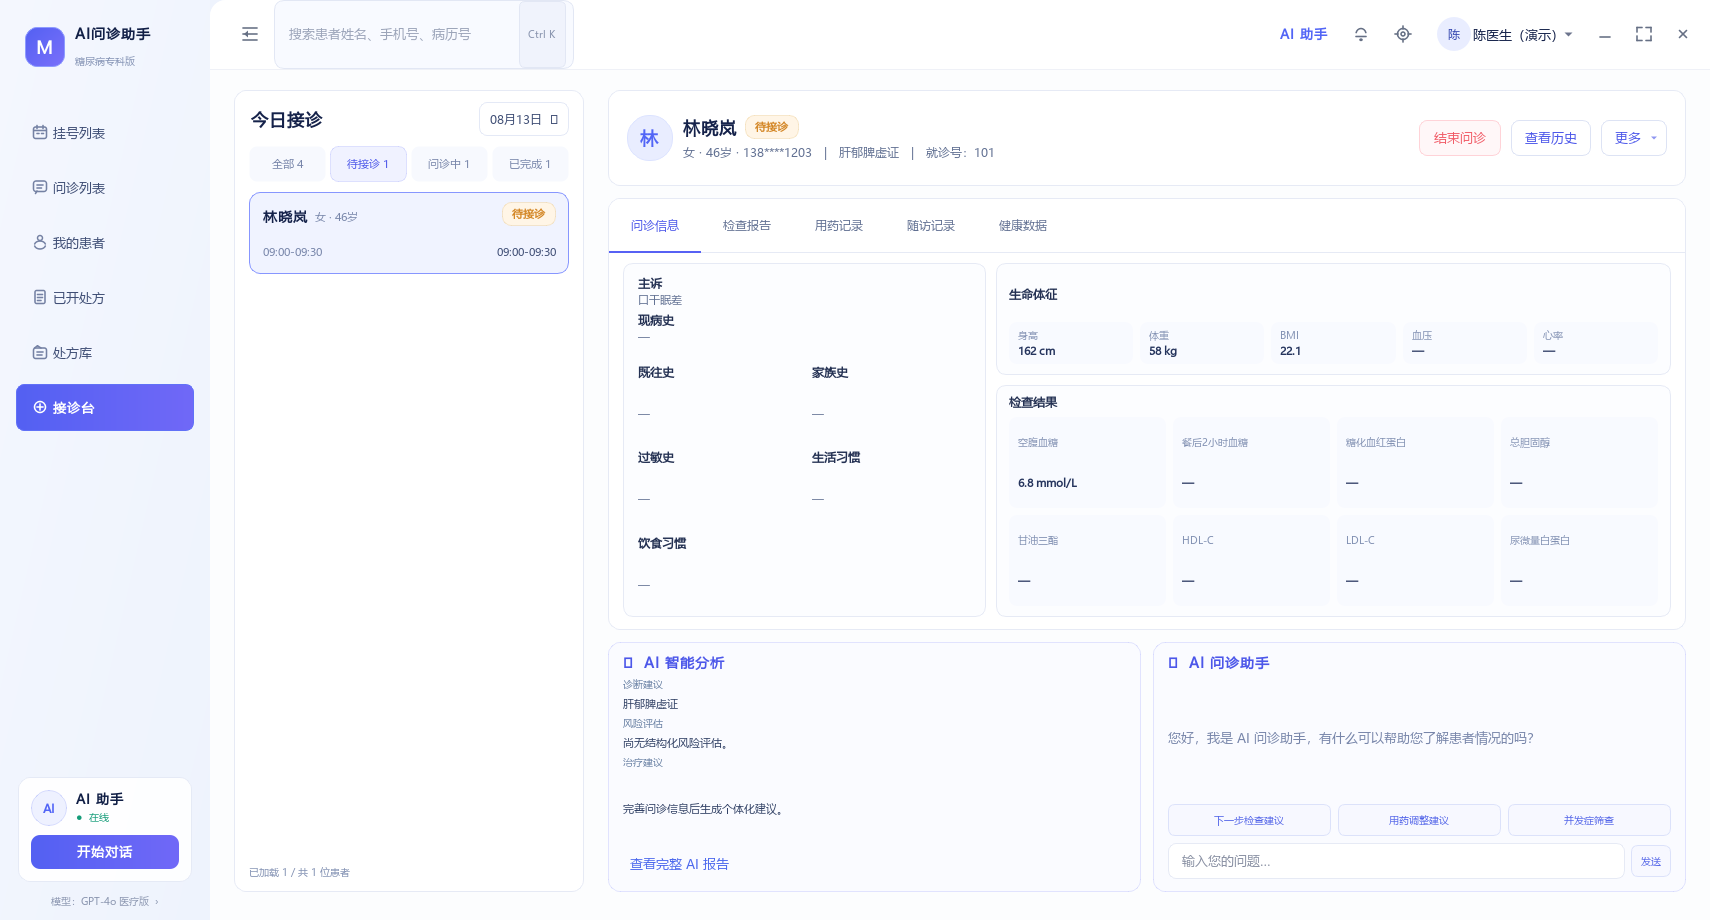Open the headset support icon
The image size is (1710, 920).
tap(1361, 34)
